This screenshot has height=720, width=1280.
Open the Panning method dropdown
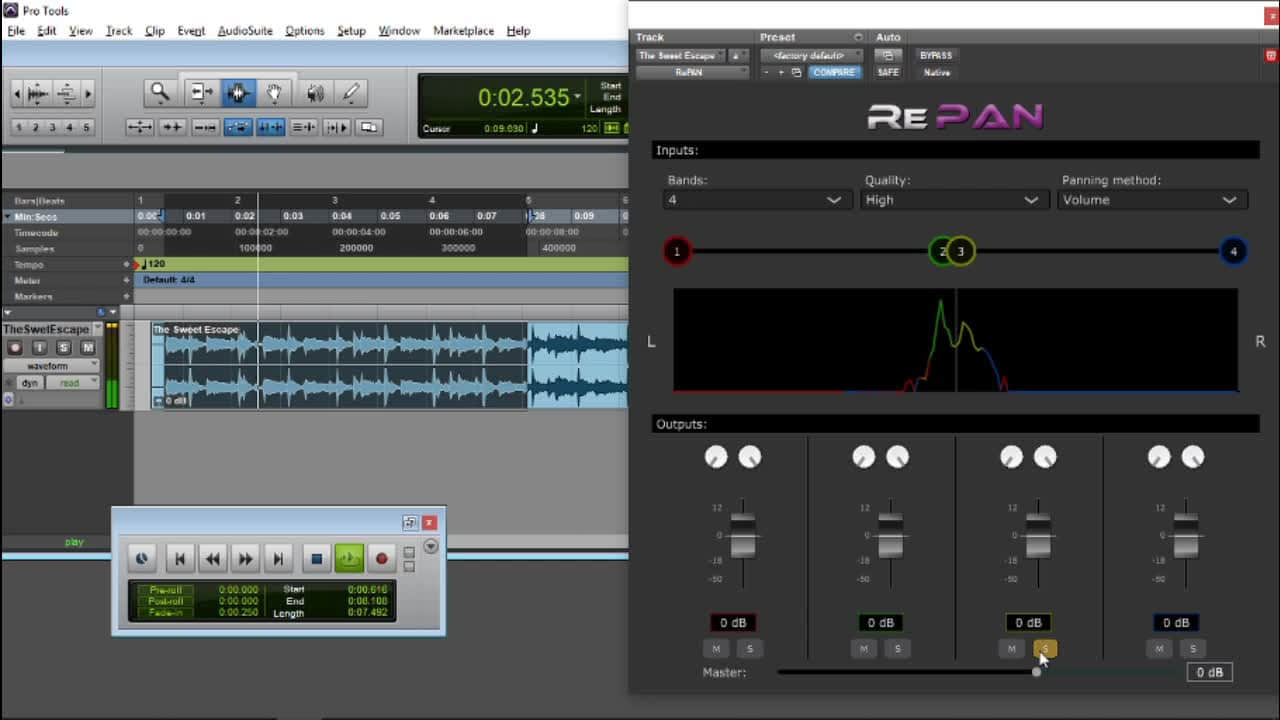[1151, 200]
